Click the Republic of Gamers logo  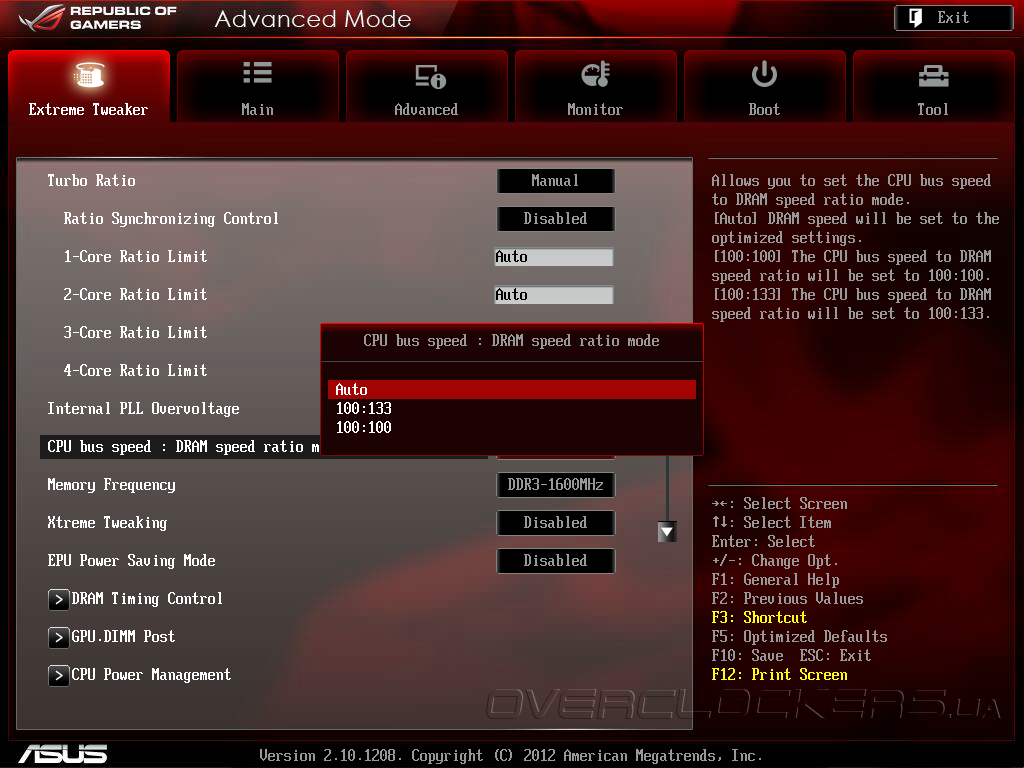click(98, 18)
